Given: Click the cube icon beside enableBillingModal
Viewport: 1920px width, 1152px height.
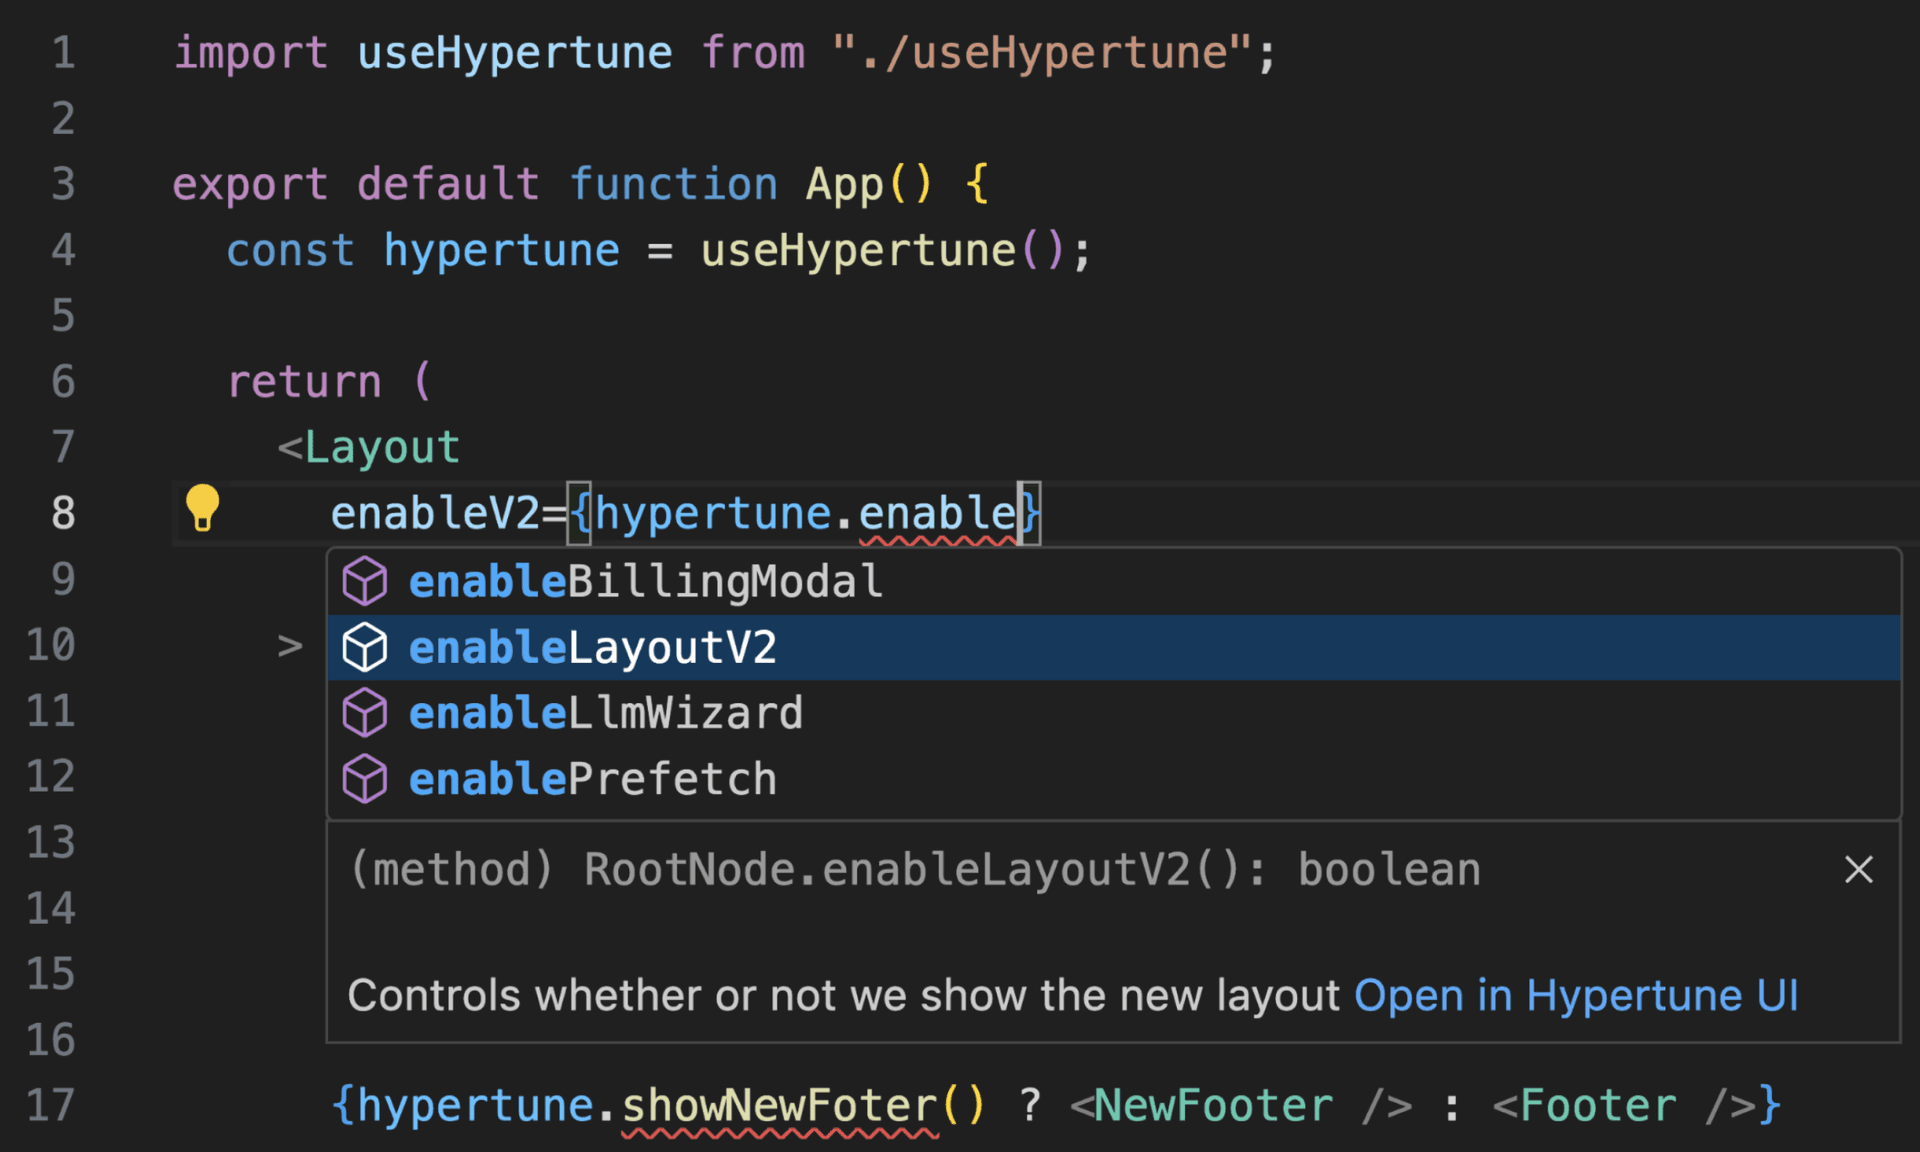Looking at the screenshot, I should [364, 580].
